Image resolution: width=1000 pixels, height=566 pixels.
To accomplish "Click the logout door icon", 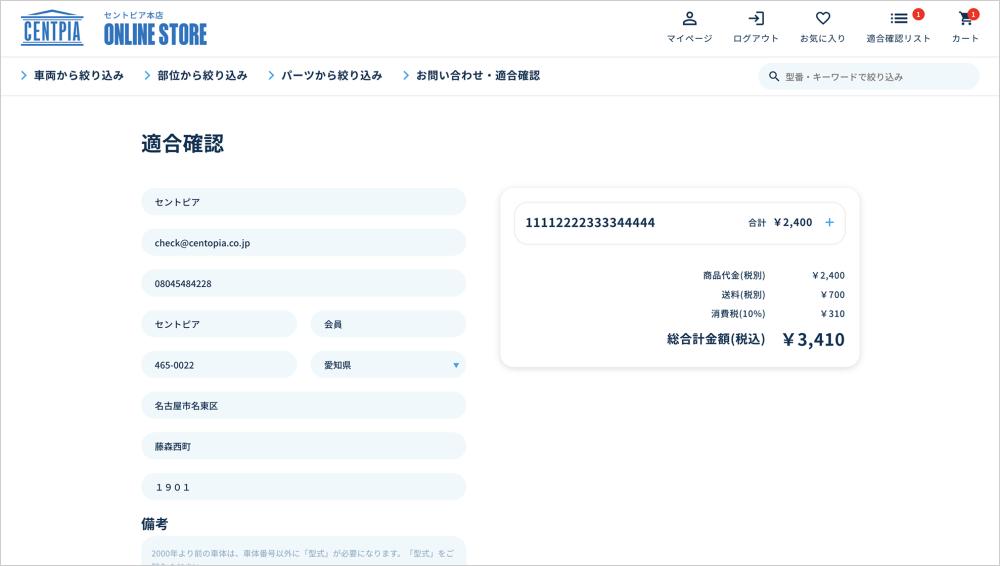I will pos(756,19).
